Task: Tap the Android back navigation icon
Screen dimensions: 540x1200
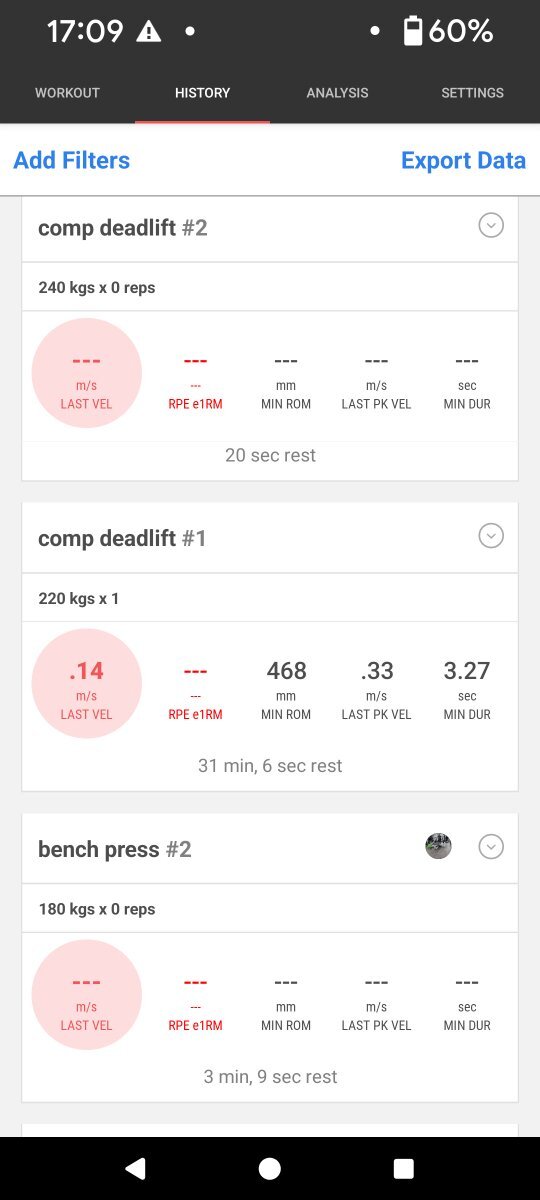Action: click(135, 1168)
